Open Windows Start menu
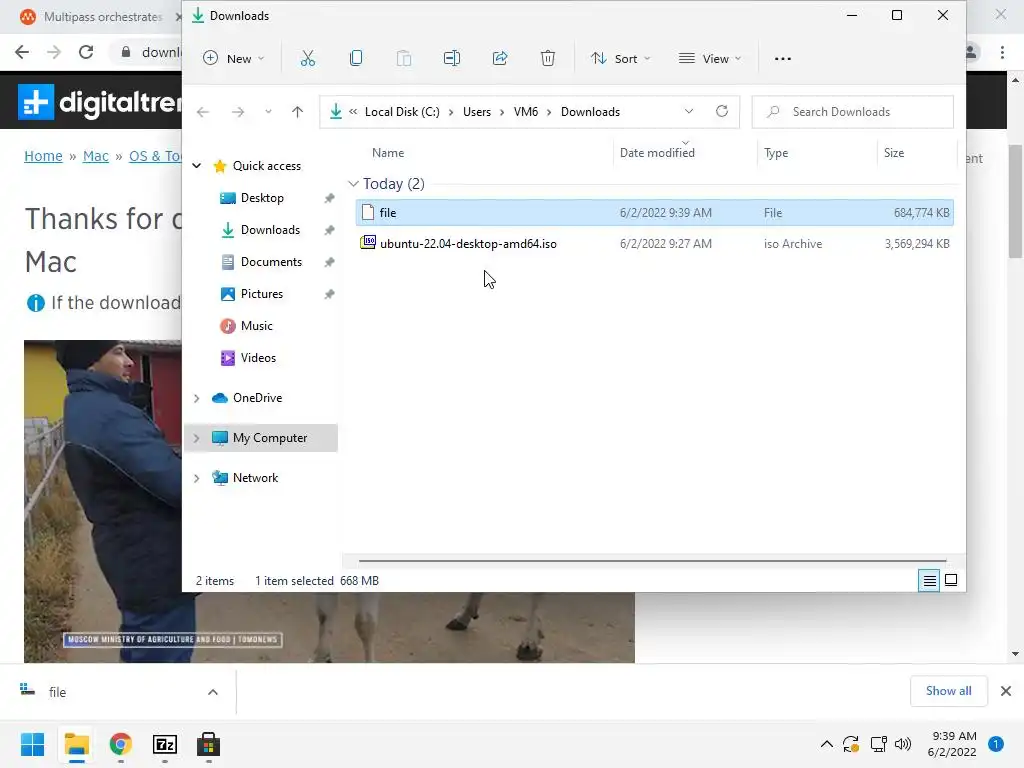 (32, 744)
